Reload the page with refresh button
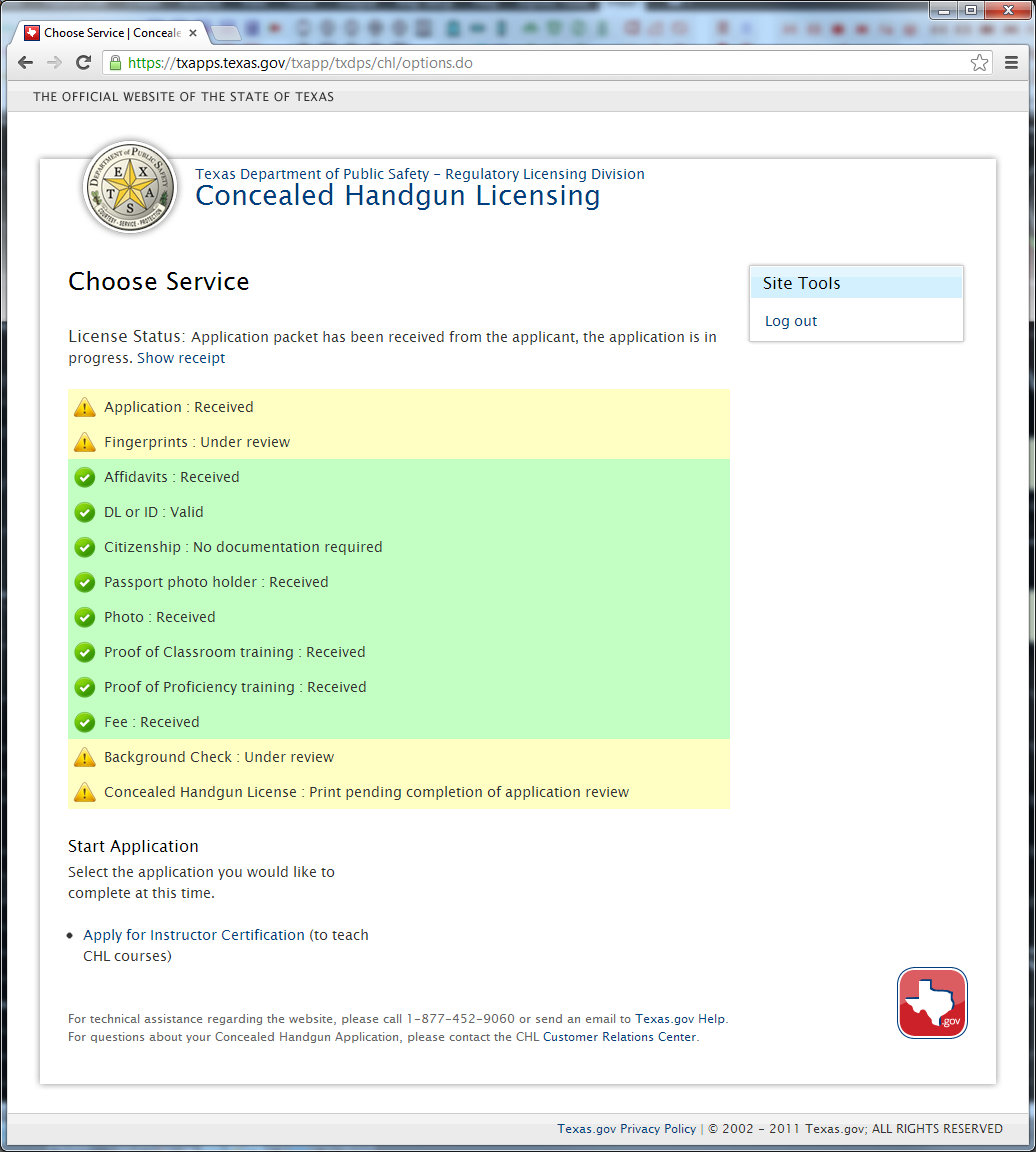This screenshot has height=1152, width=1036. click(x=84, y=63)
